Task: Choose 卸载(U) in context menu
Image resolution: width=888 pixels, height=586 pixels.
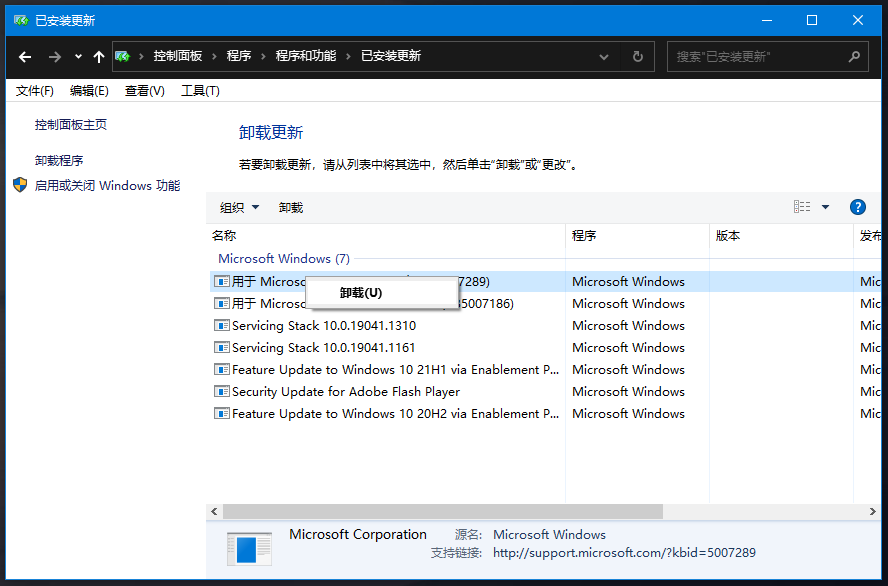Action: point(382,293)
